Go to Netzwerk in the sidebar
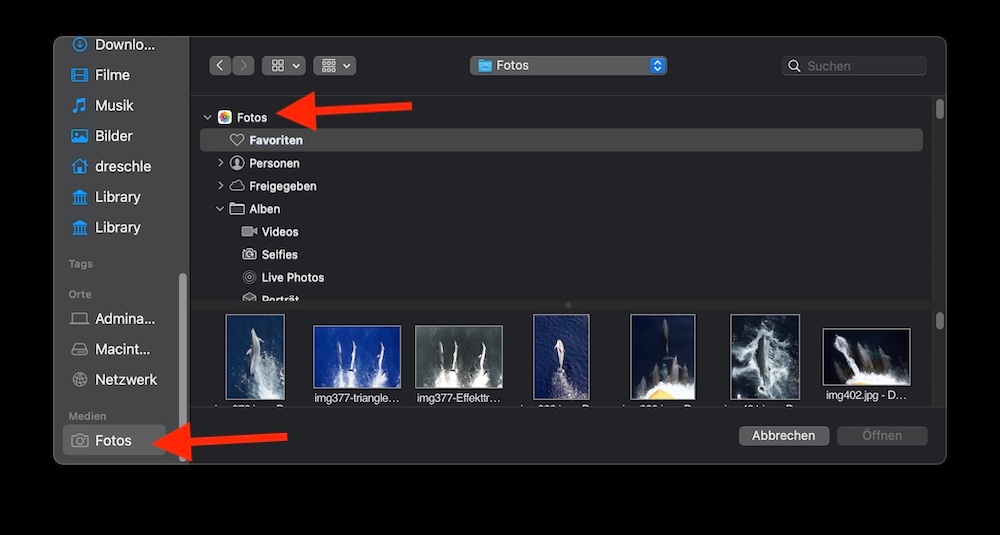 125,380
